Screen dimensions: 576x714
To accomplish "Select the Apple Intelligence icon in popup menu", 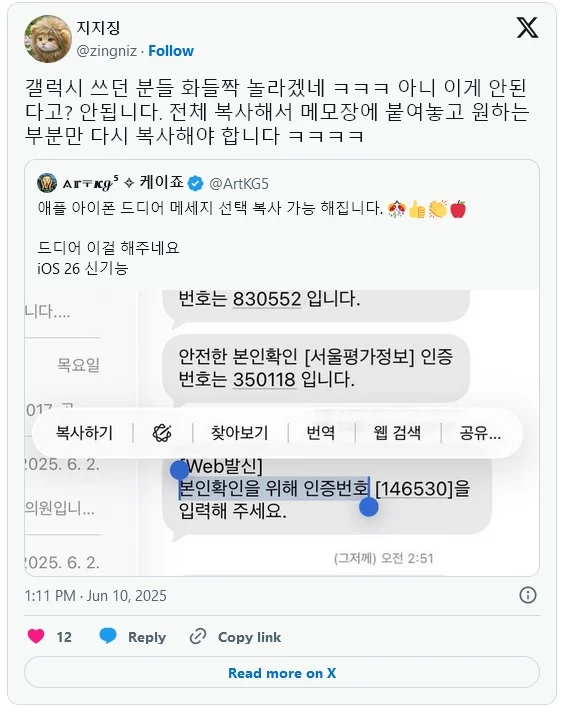I will click(x=162, y=433).
